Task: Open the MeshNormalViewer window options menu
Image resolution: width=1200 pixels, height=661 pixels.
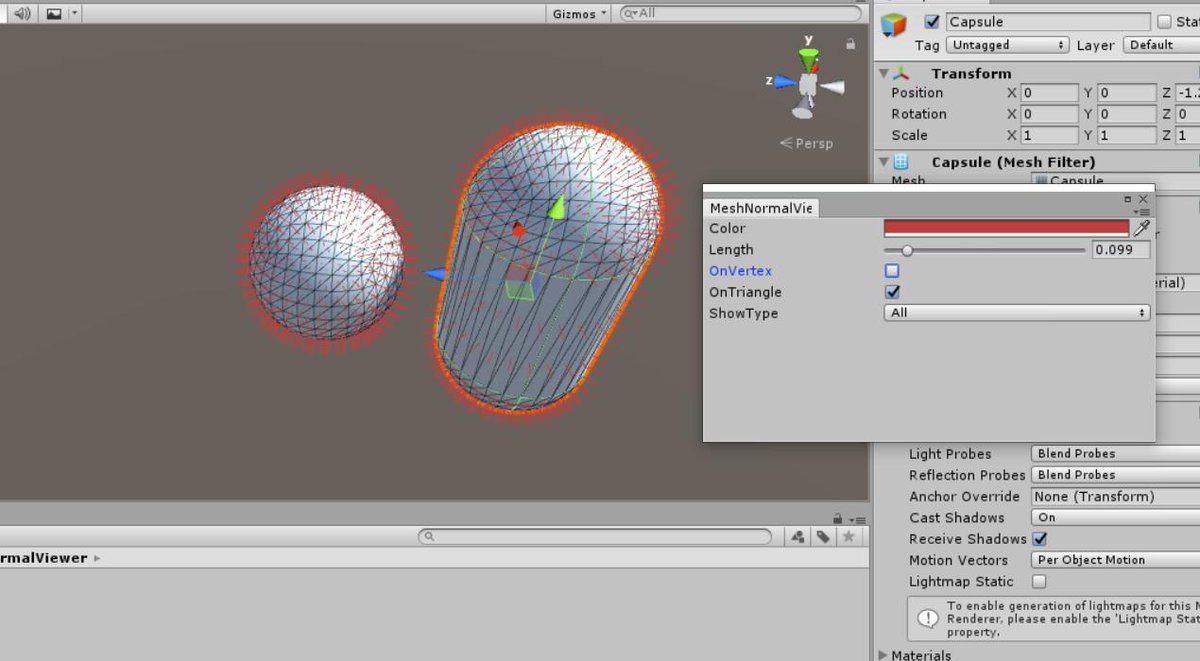Action: [1143, 212]
